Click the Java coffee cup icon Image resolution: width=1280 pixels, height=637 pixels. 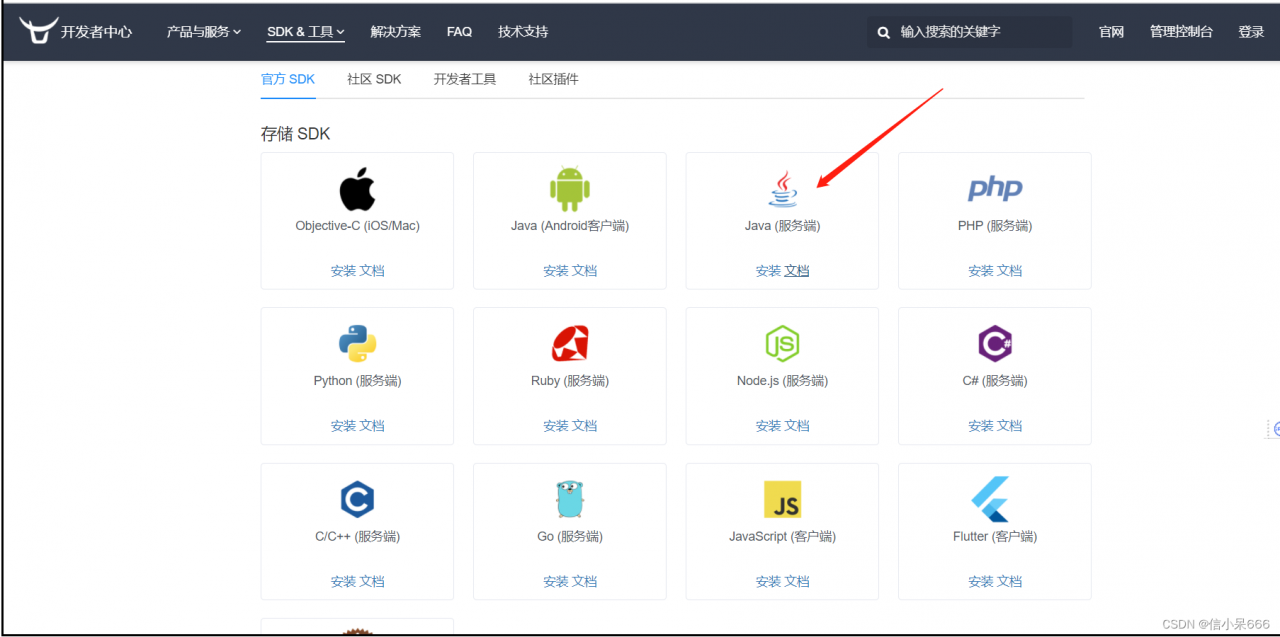coord(783,189)
